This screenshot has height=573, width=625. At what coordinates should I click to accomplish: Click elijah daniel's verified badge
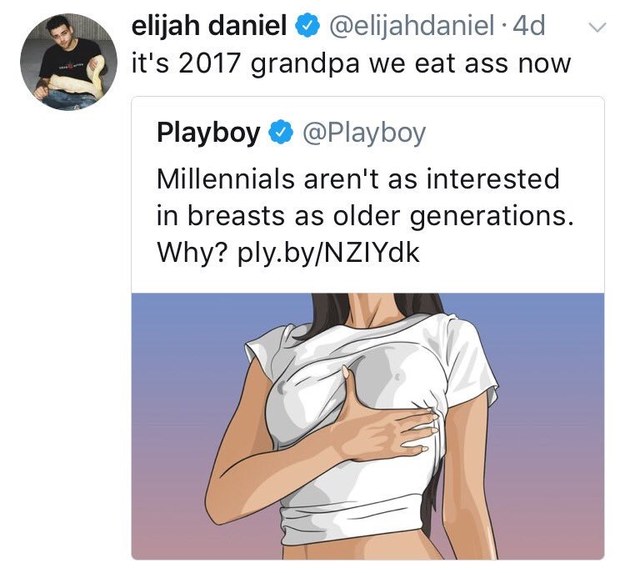point(306,27)
